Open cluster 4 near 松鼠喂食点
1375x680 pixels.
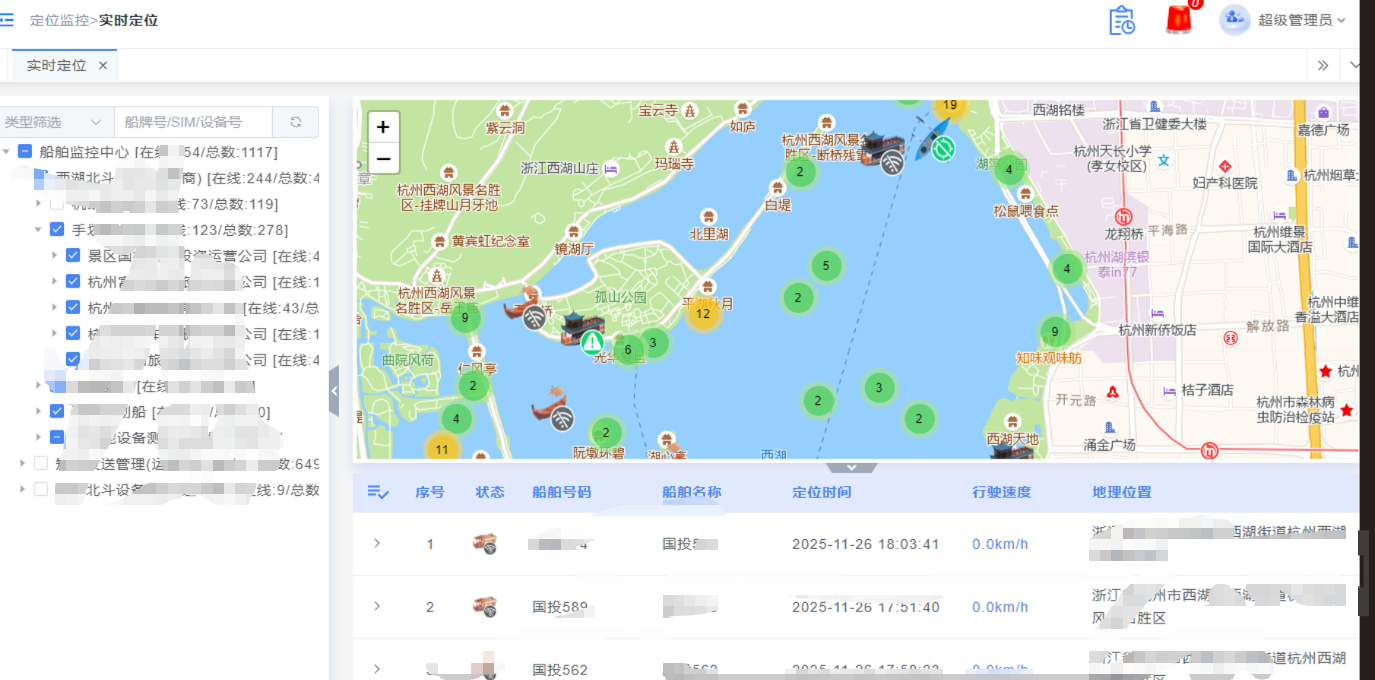pyautogui.click(x=1009, y=169)
